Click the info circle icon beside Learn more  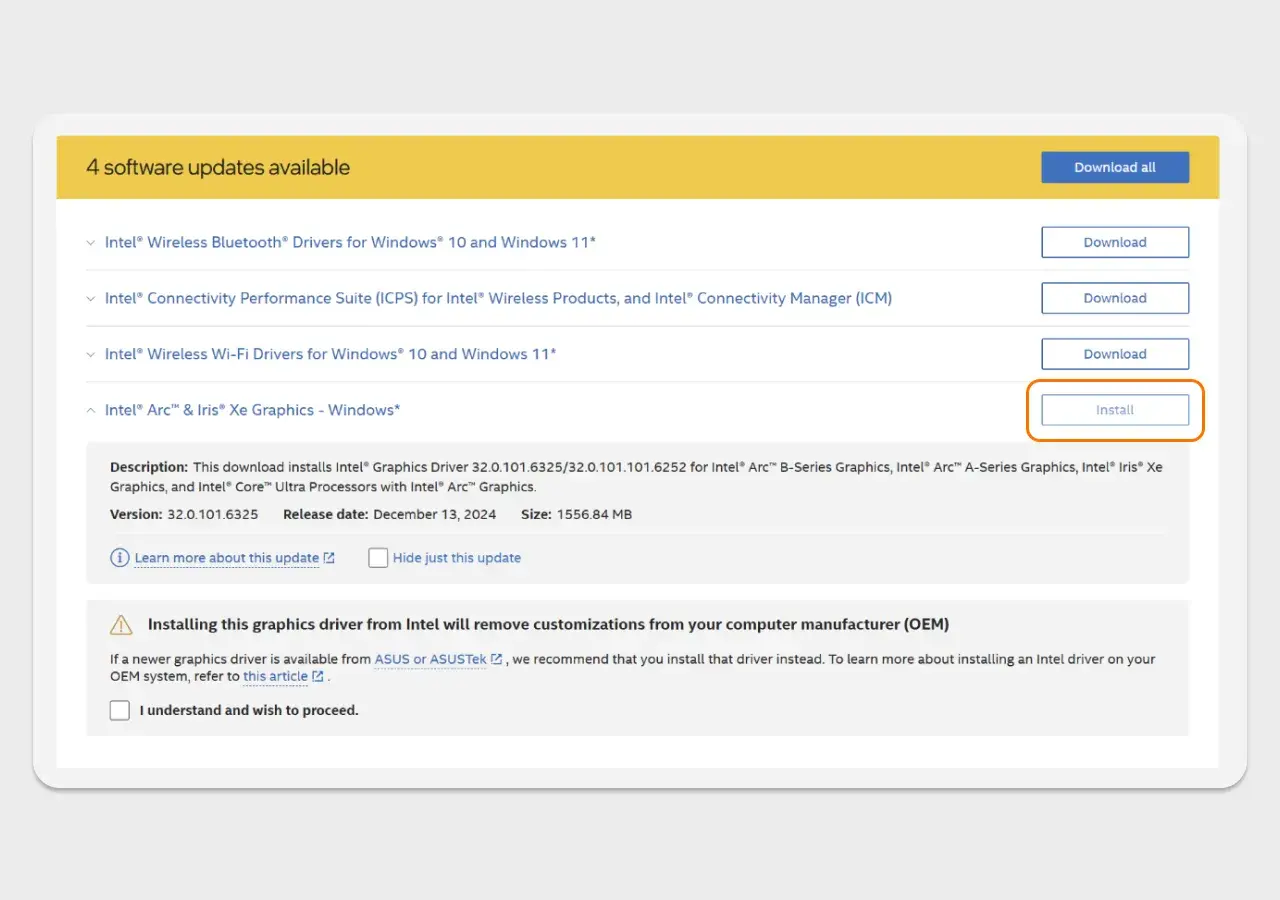(x=120, y=558)
